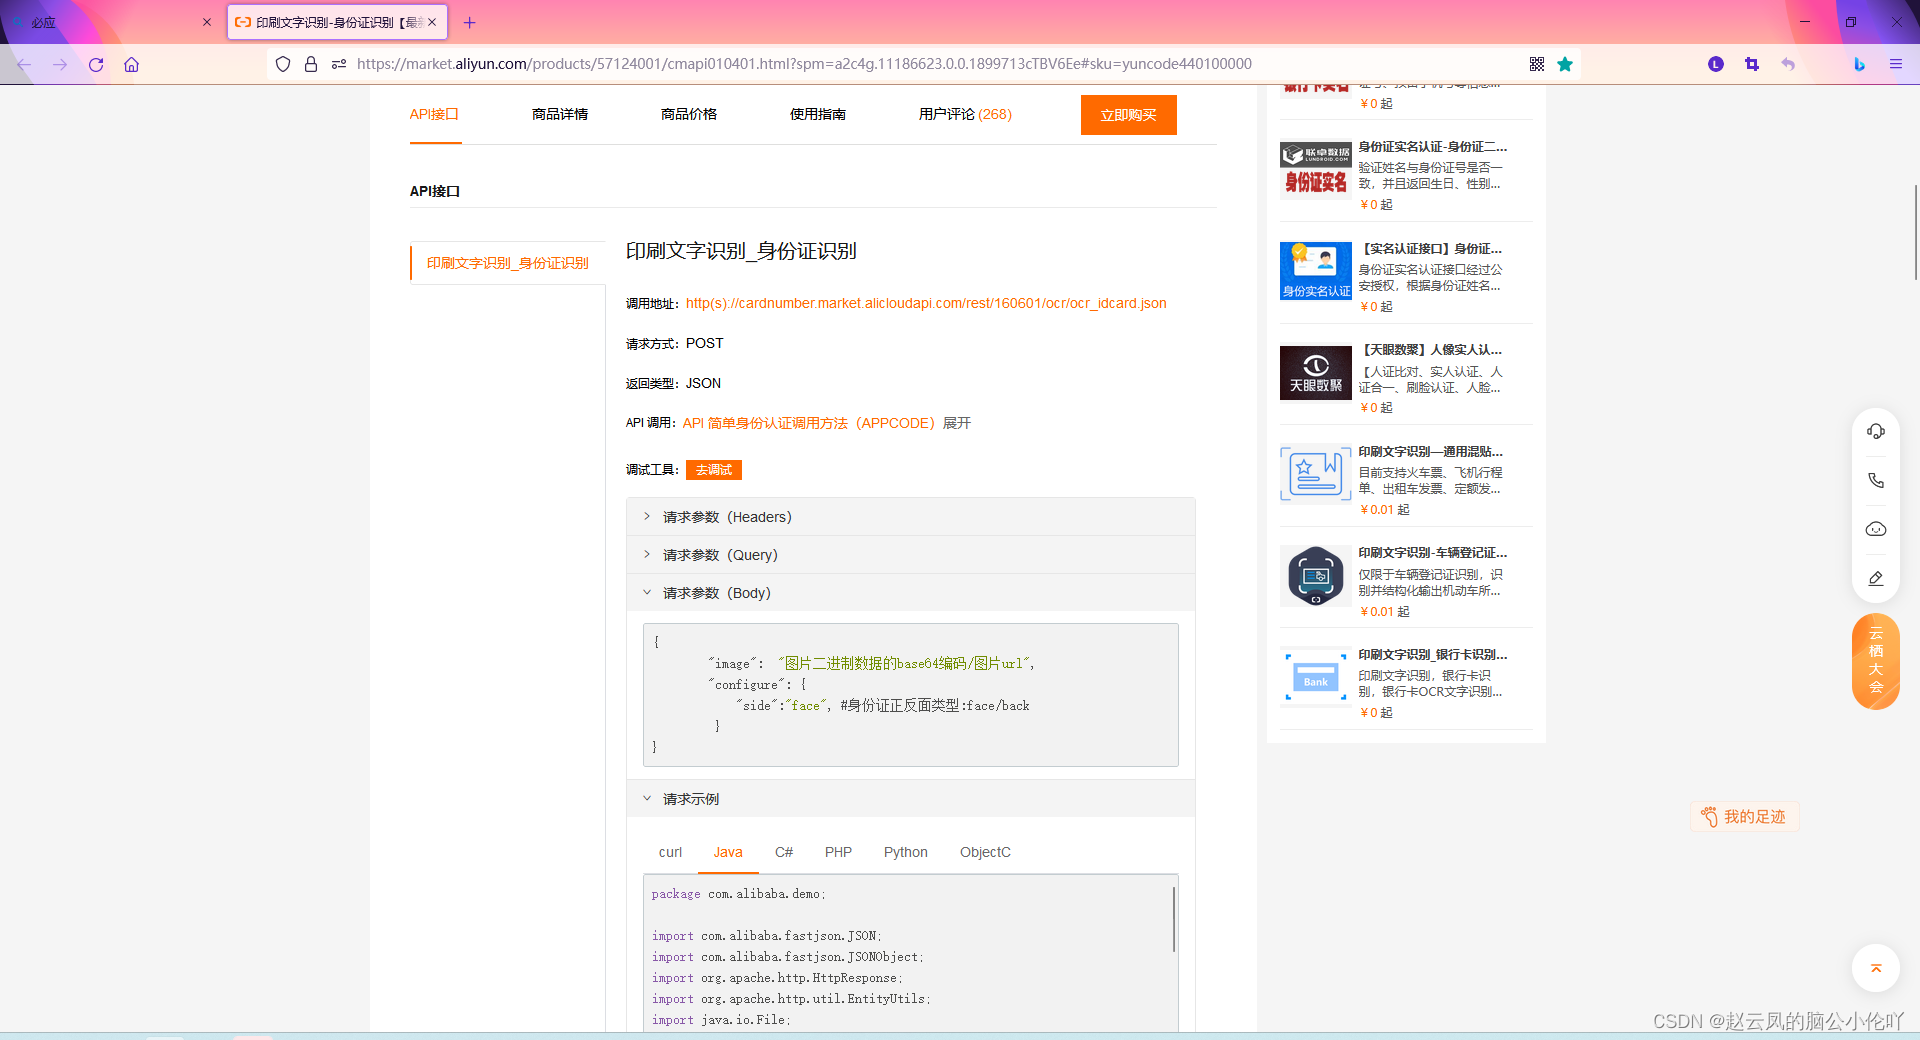This screenshot has height=1040, width=1920.
Task: Open the browser home page icon
Action: click(131, 64)
